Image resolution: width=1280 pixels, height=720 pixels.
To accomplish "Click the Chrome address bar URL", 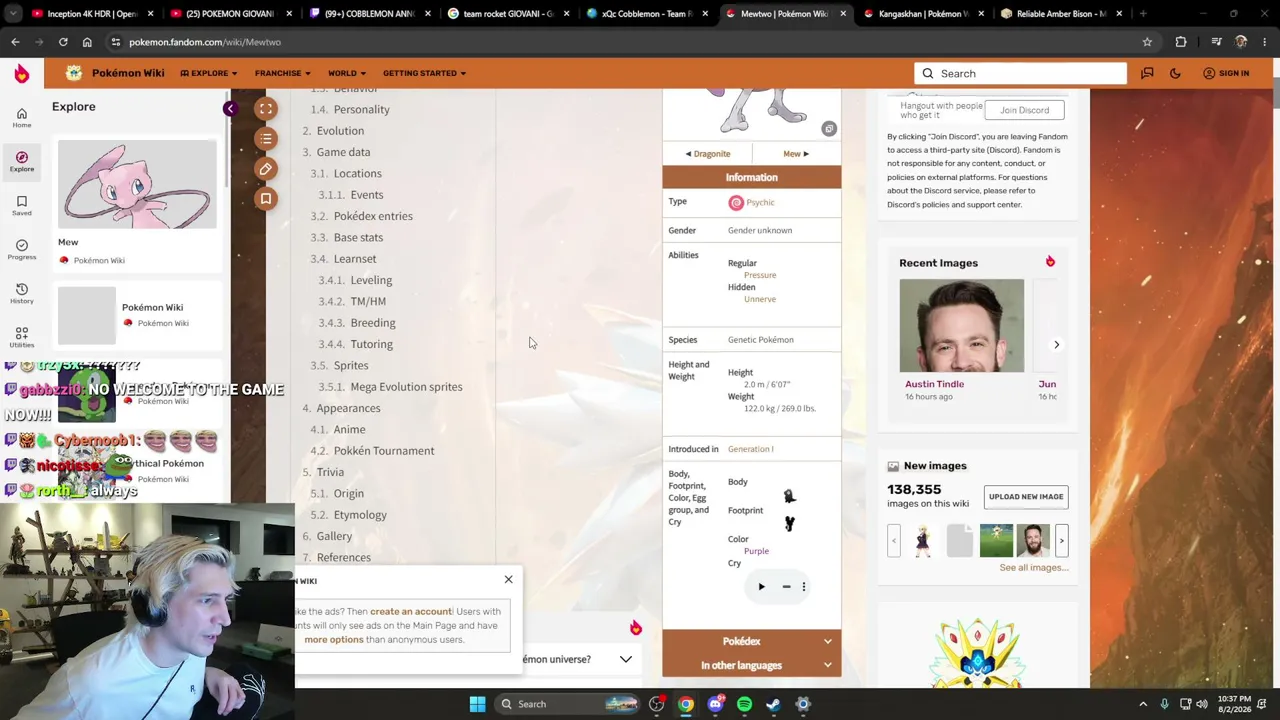I will point(205,42).
